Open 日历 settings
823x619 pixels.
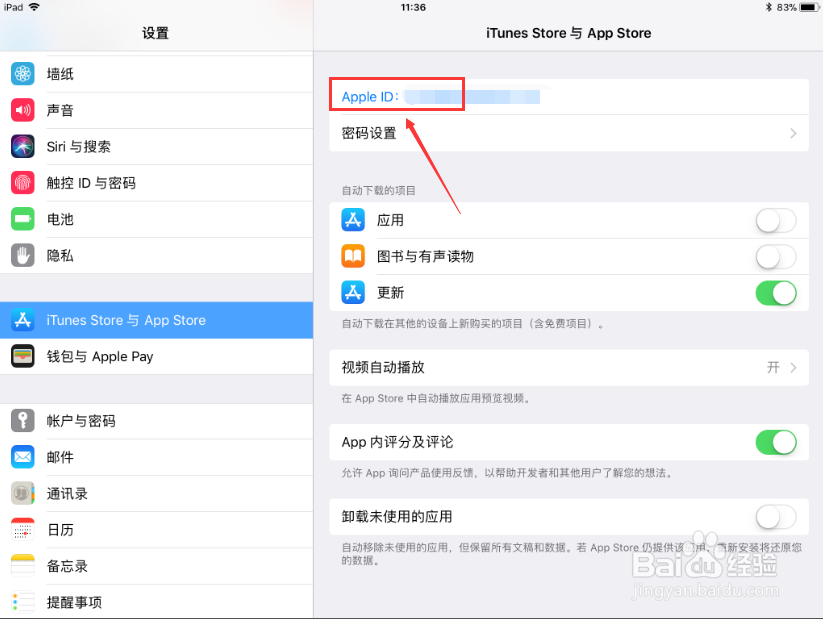(x=156, y=530)
